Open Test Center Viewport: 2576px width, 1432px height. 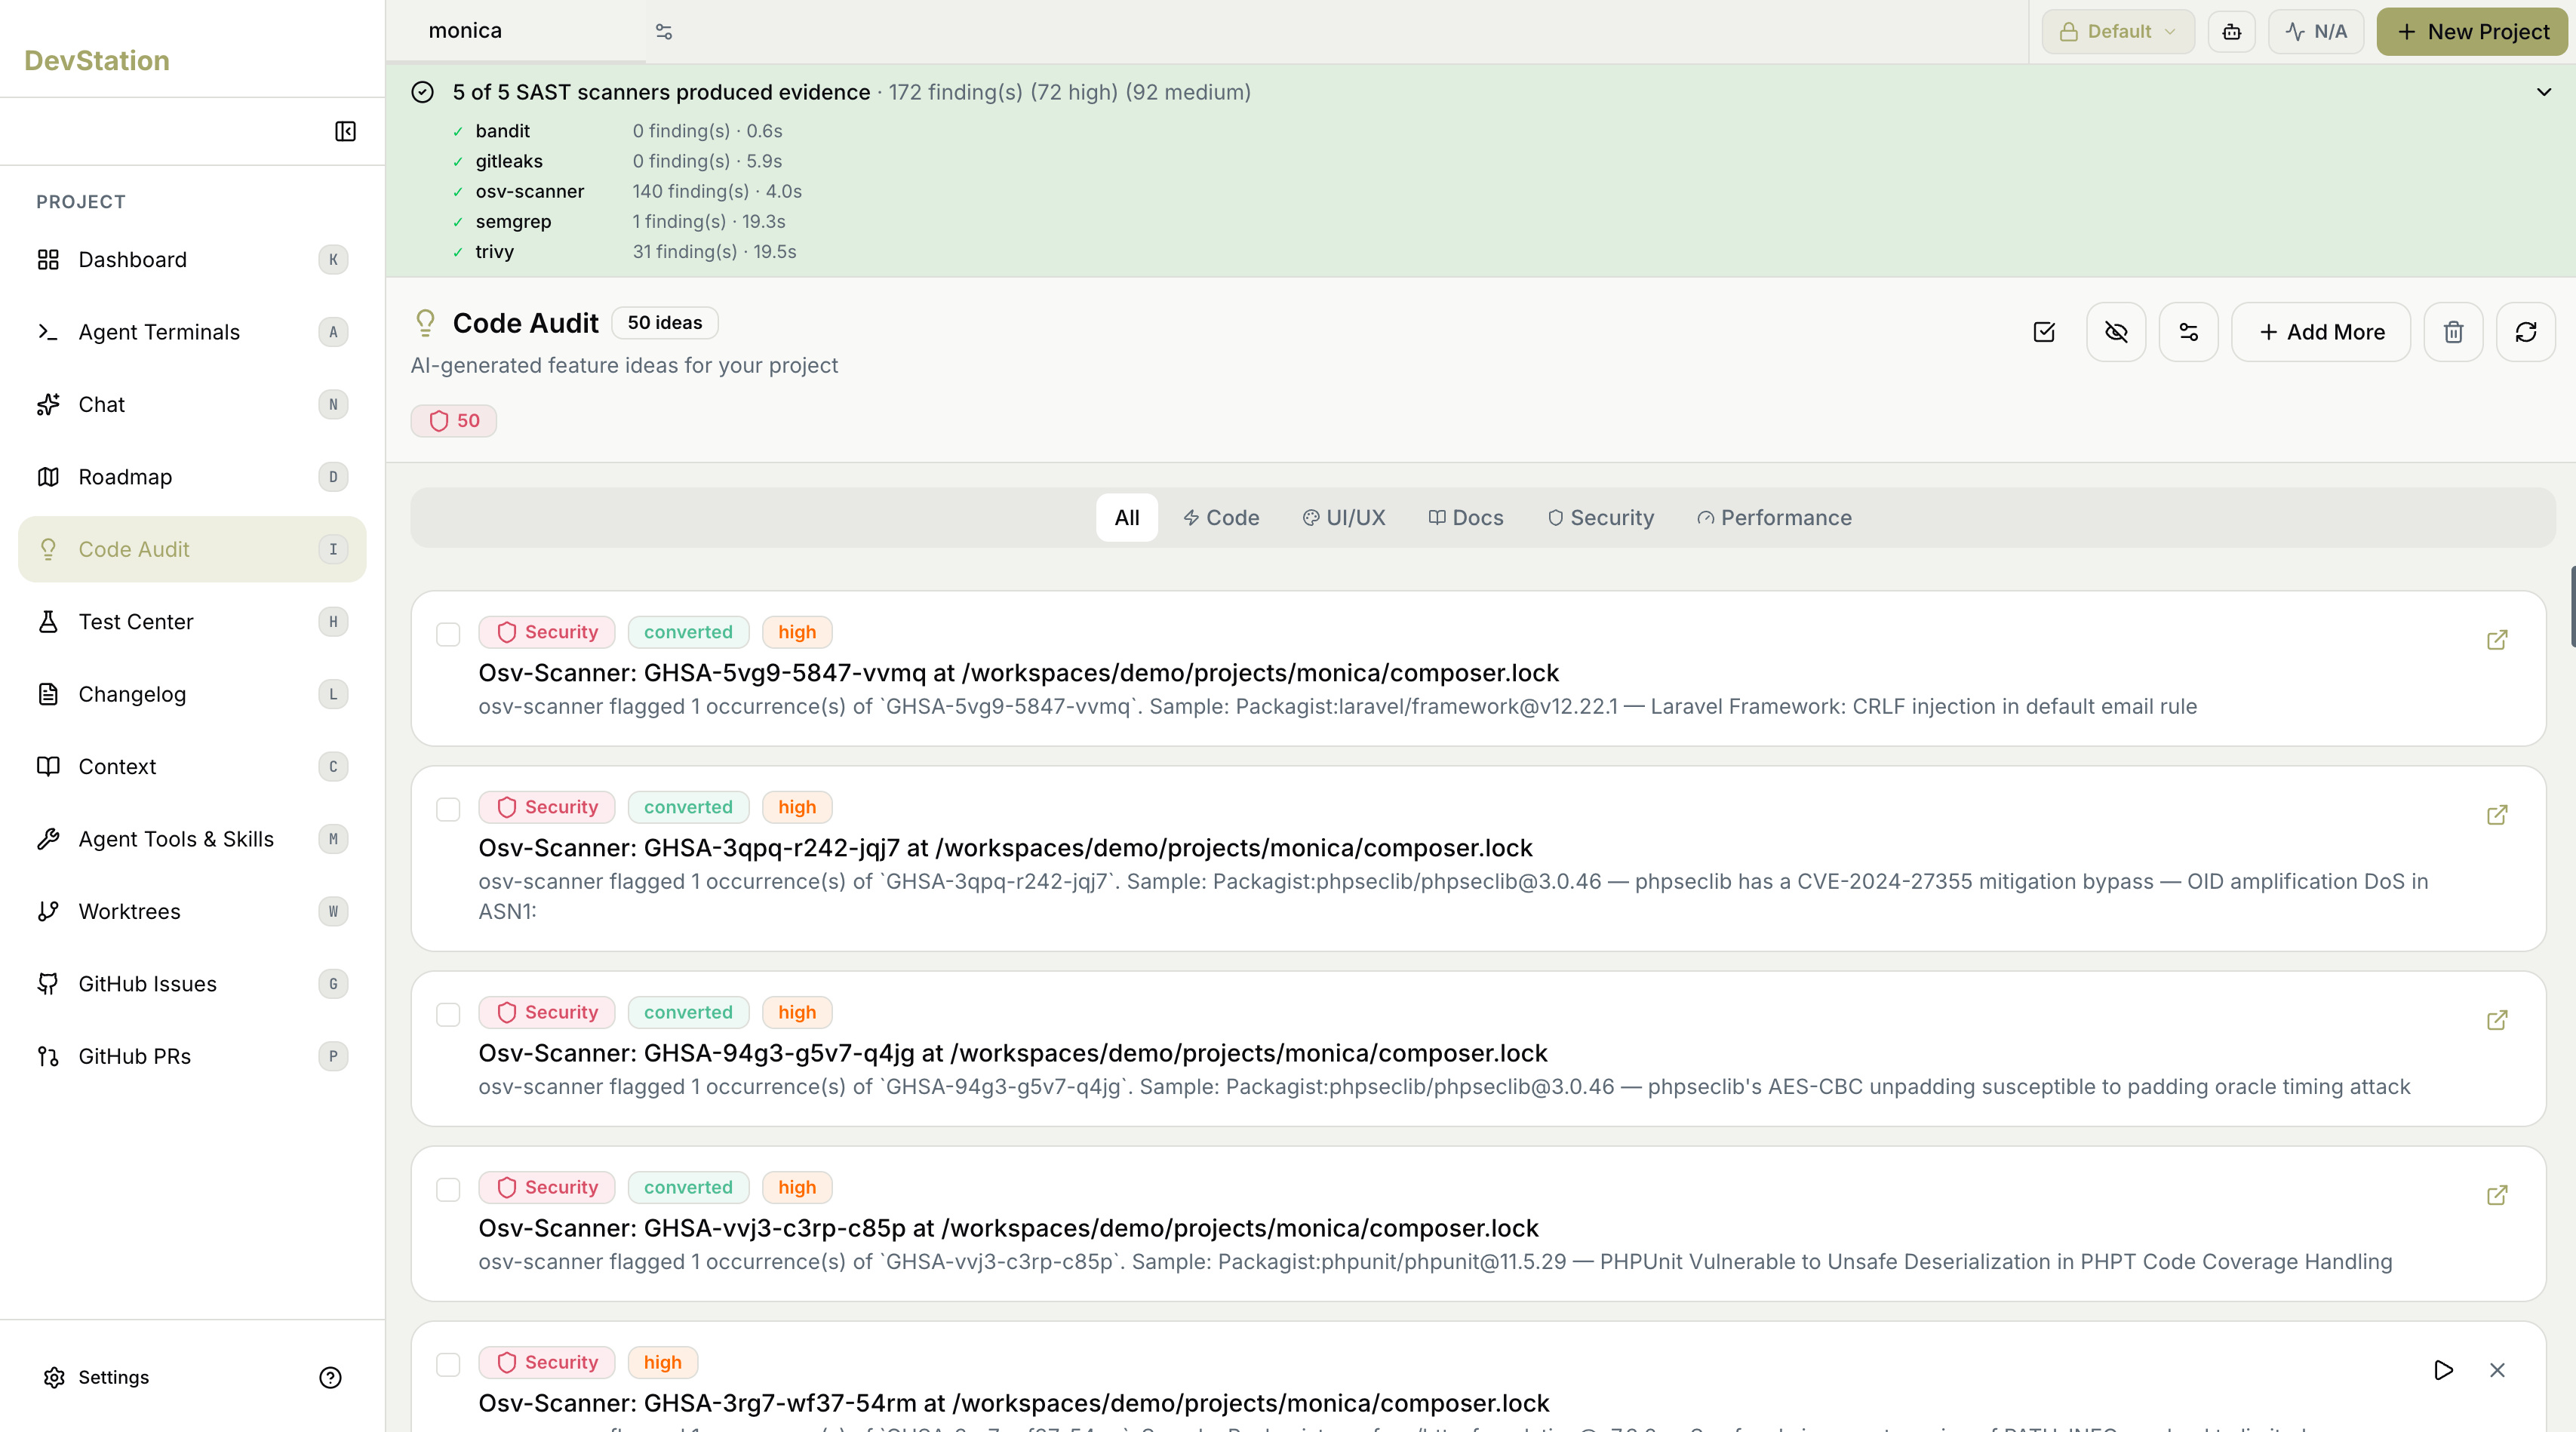click(192, 622)
